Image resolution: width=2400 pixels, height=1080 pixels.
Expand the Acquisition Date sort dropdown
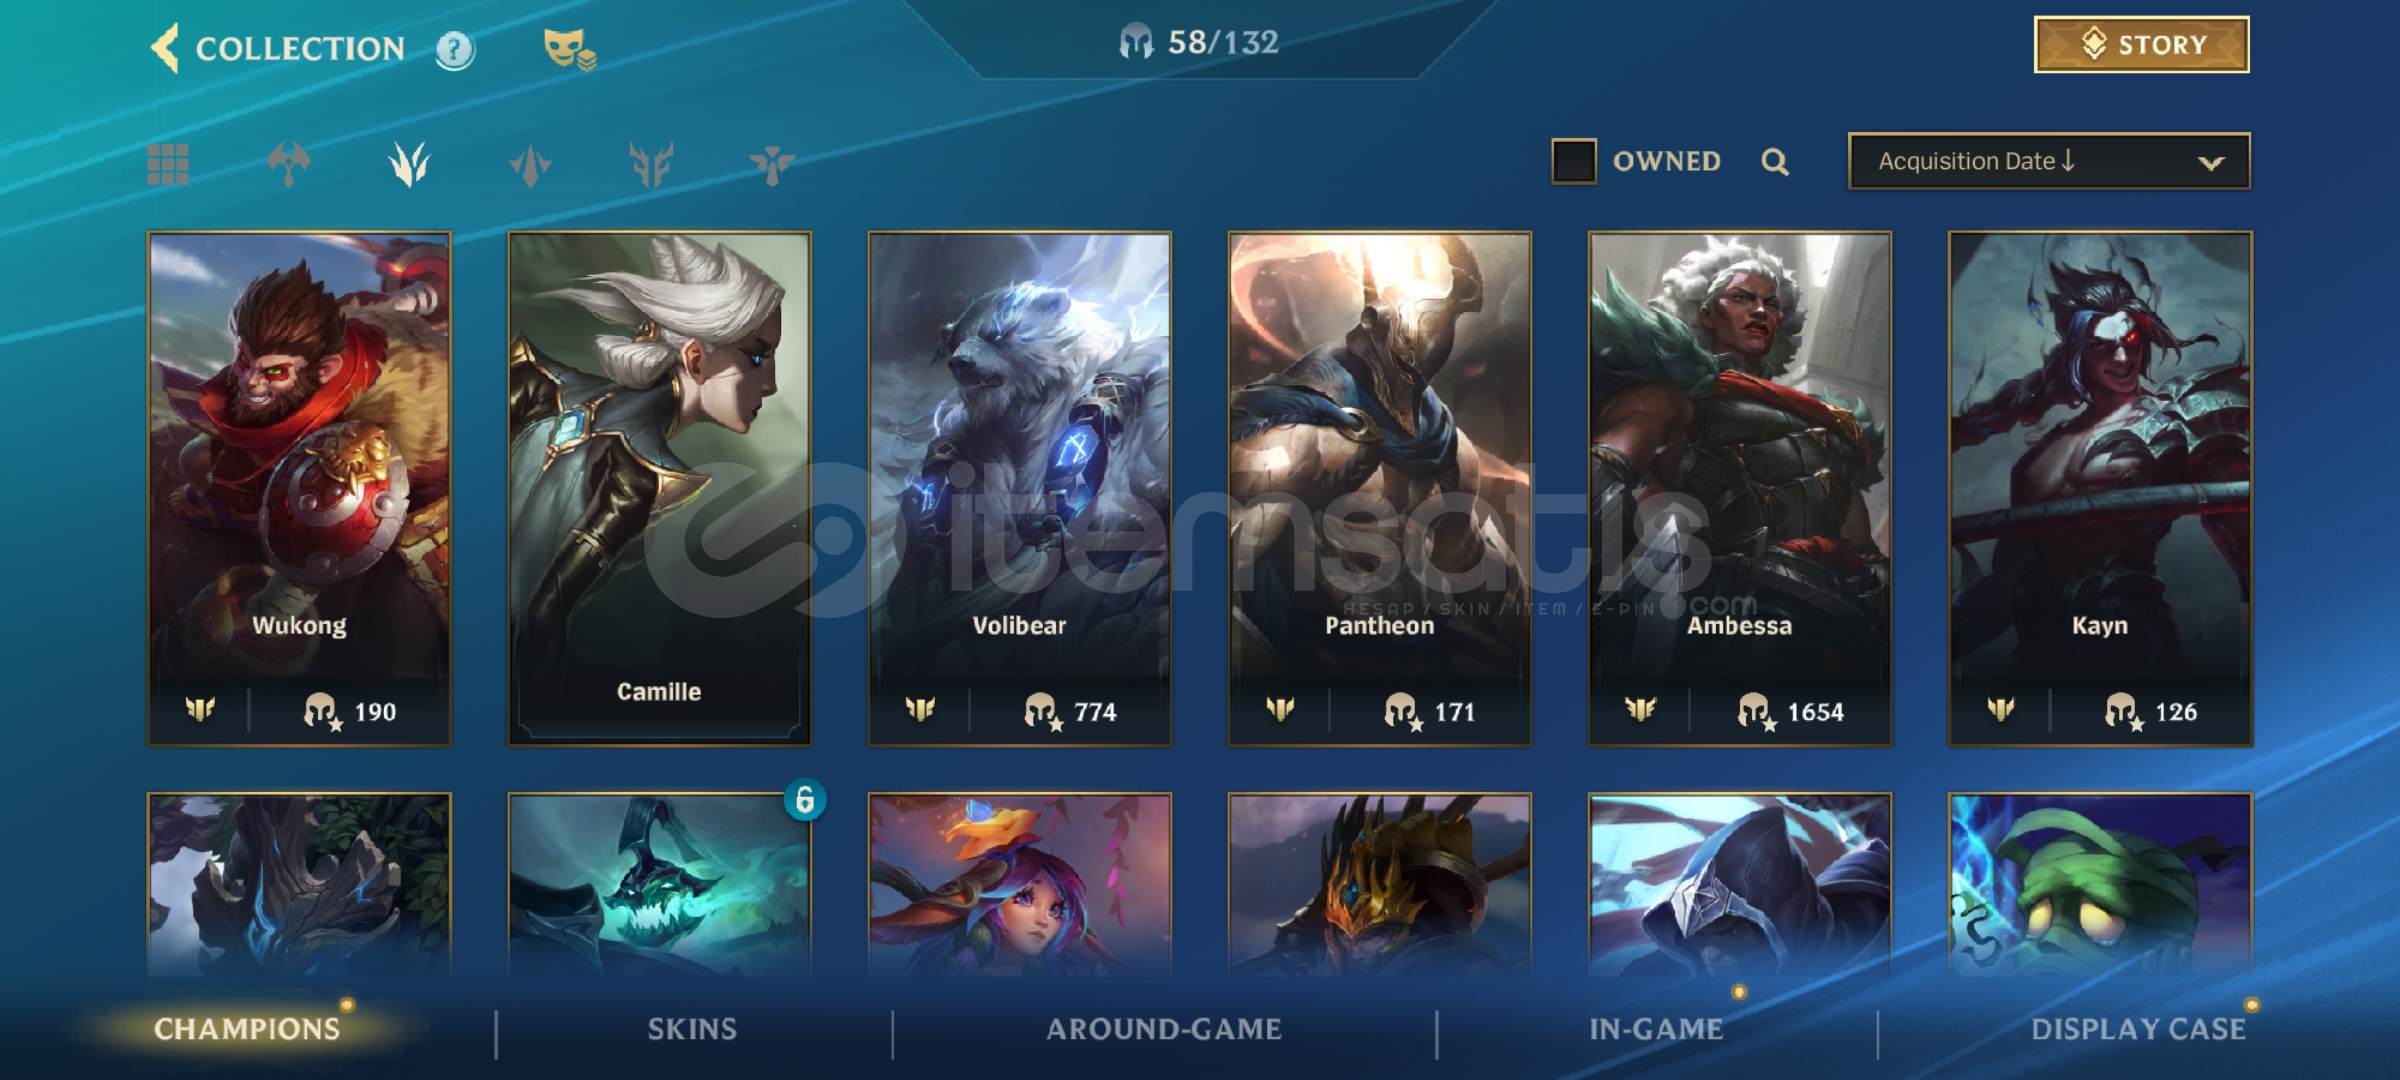(2049, 161)
